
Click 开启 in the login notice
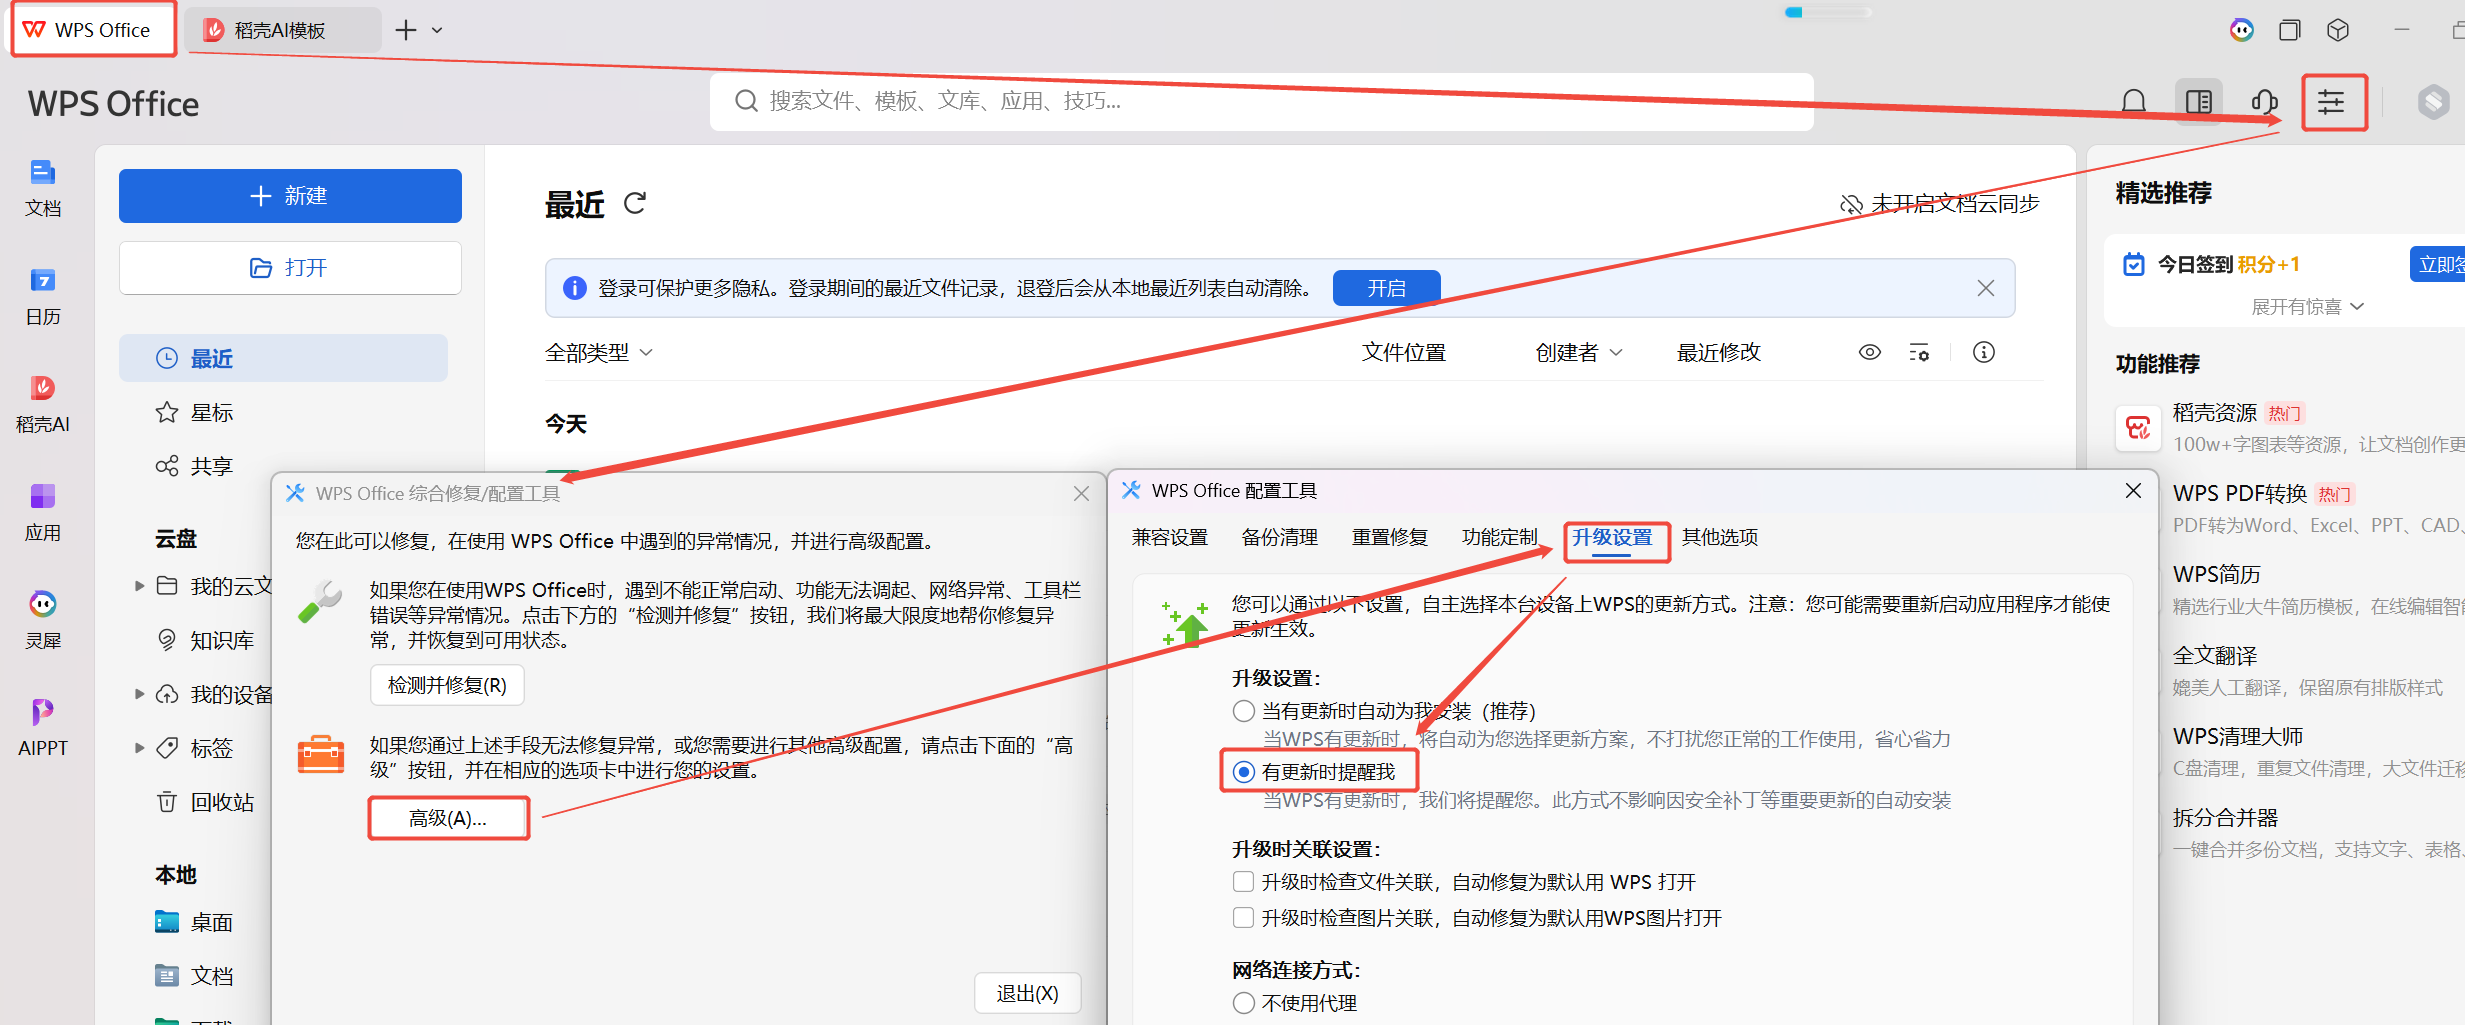(1386, 288)
